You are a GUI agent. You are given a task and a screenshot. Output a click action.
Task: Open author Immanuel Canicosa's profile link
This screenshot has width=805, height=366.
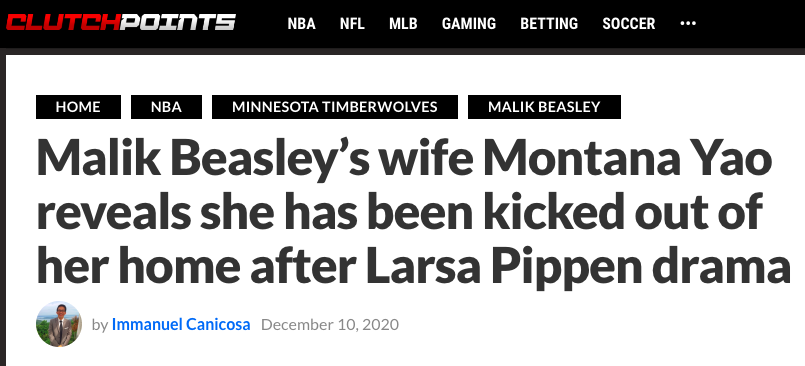click(x=181, y=324)
